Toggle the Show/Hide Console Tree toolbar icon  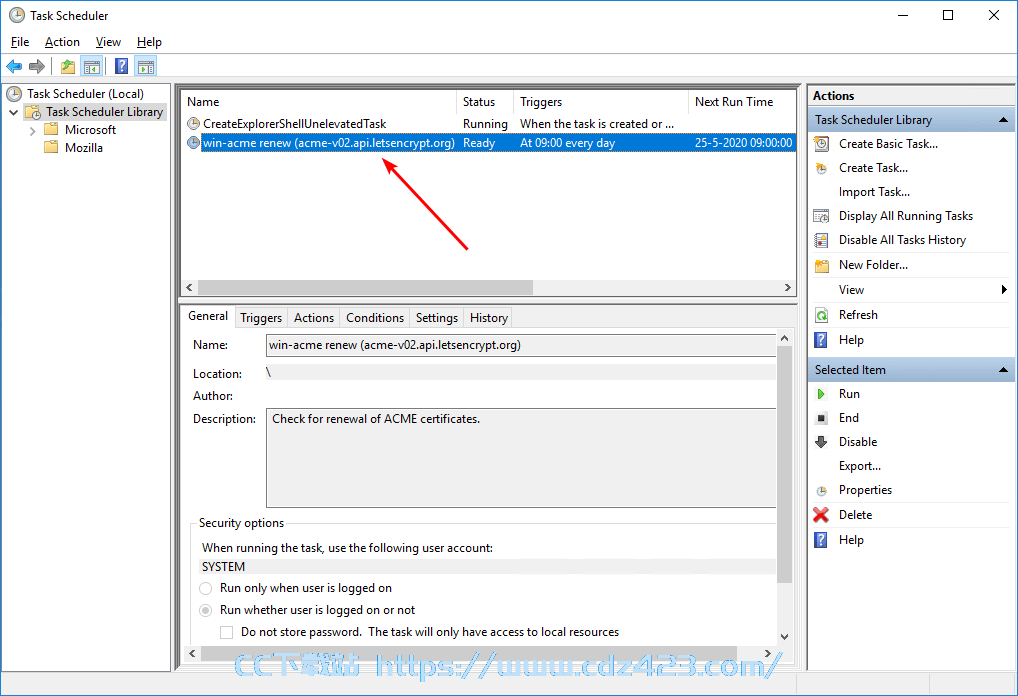point(92,66)
